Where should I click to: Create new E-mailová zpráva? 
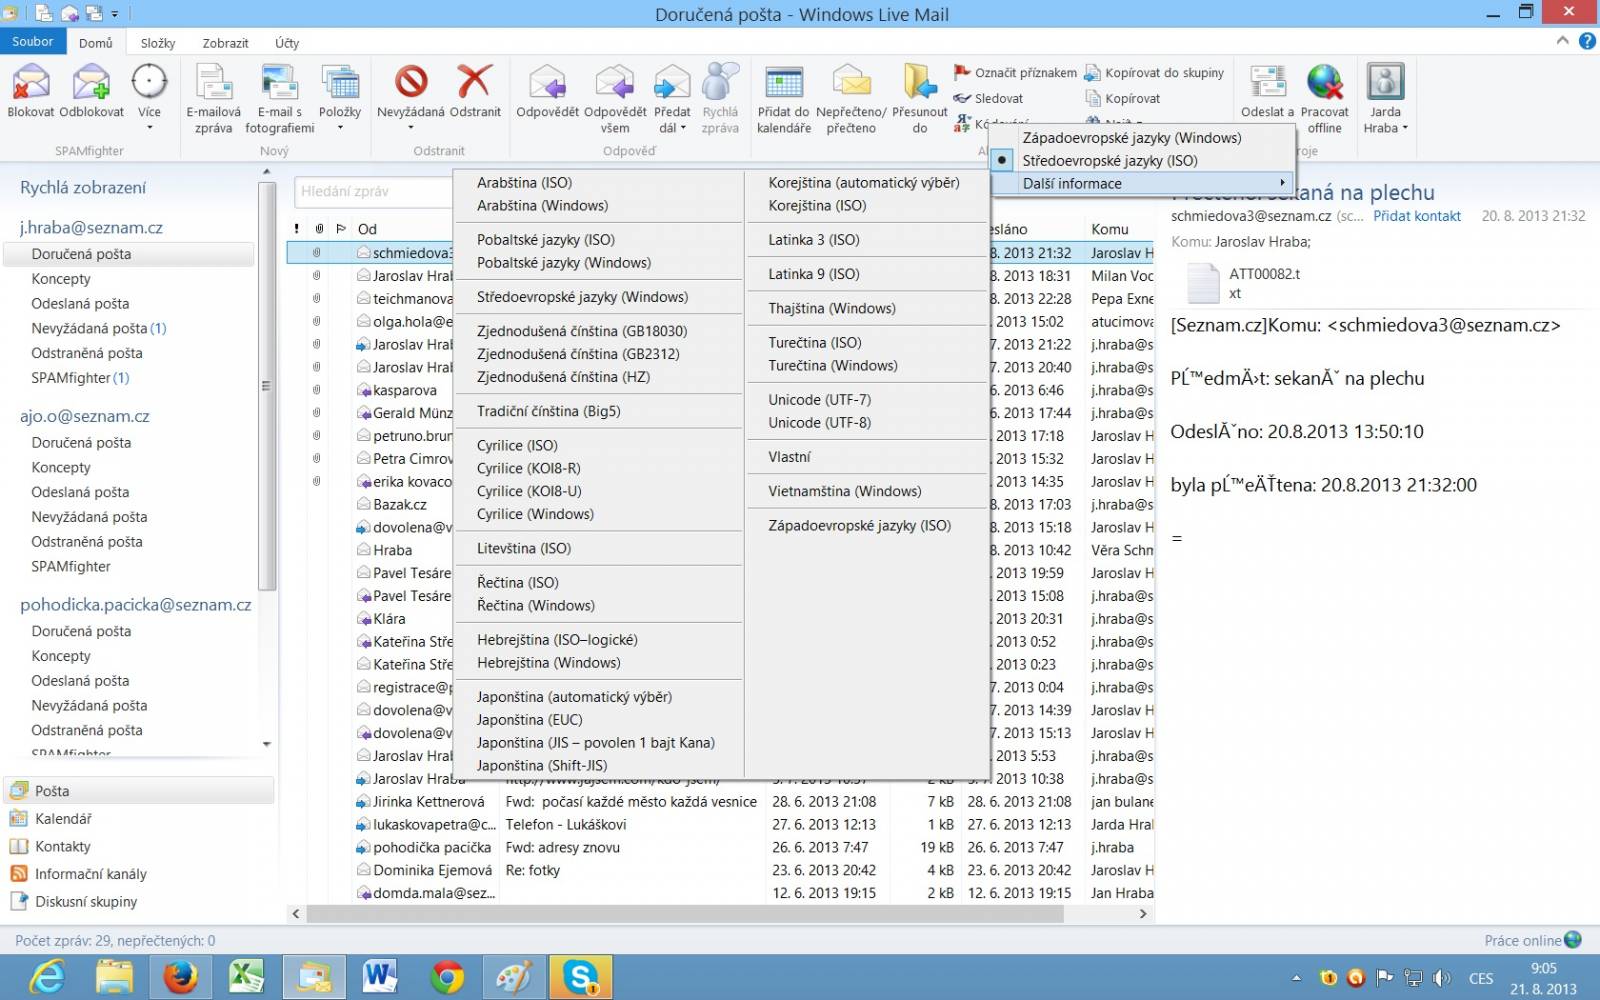(213, 82)
